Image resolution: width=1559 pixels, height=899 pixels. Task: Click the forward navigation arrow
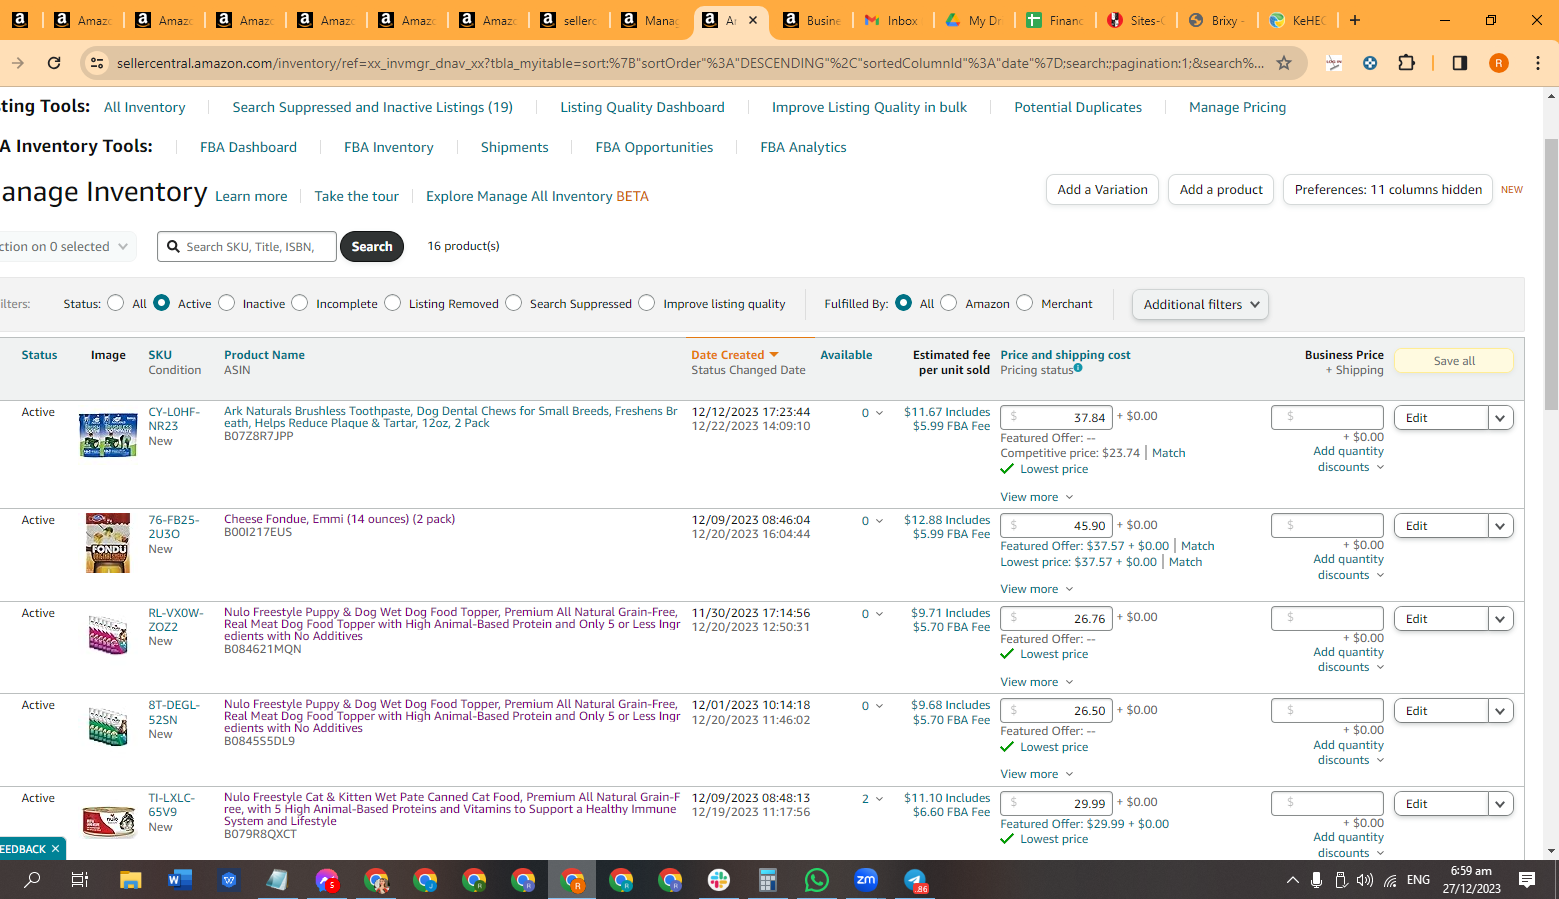pos(18,63)
